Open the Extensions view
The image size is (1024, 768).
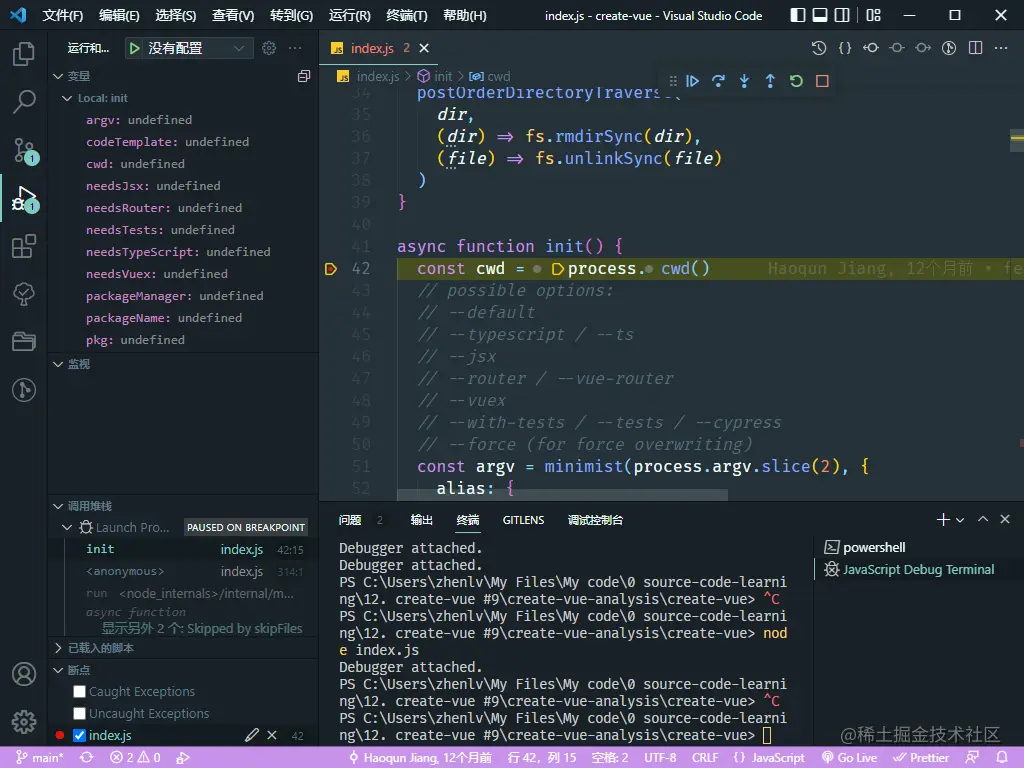coord(24,246)
